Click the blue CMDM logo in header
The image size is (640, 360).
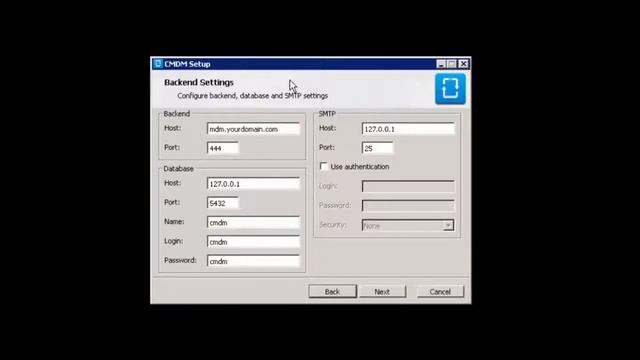coord(450,89)
